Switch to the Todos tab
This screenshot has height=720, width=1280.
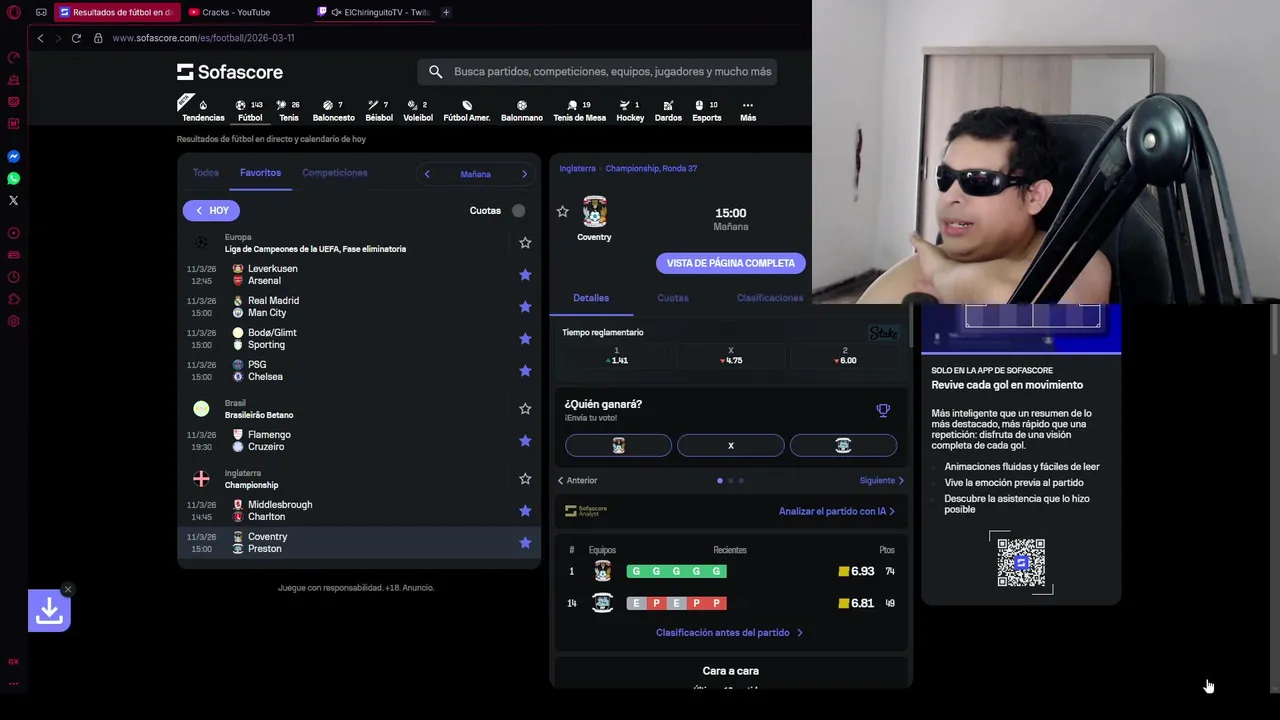(x=206, y=173)
